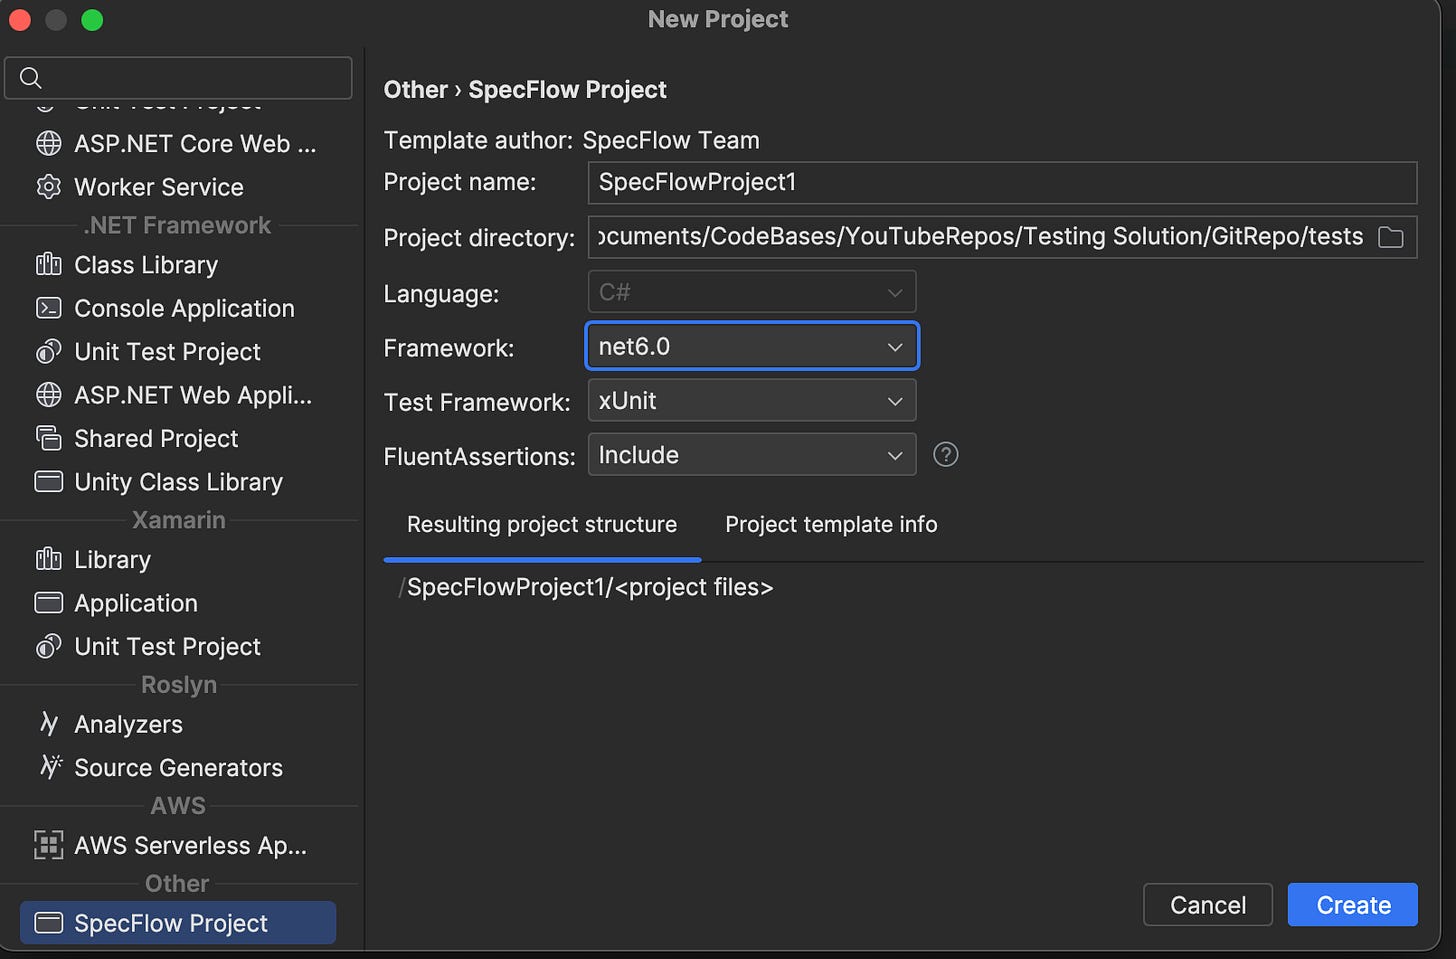Screen dimensions: 1456x959
Task: Open the disabled Language C# dropdown
Action: click(x=751, y=292)
